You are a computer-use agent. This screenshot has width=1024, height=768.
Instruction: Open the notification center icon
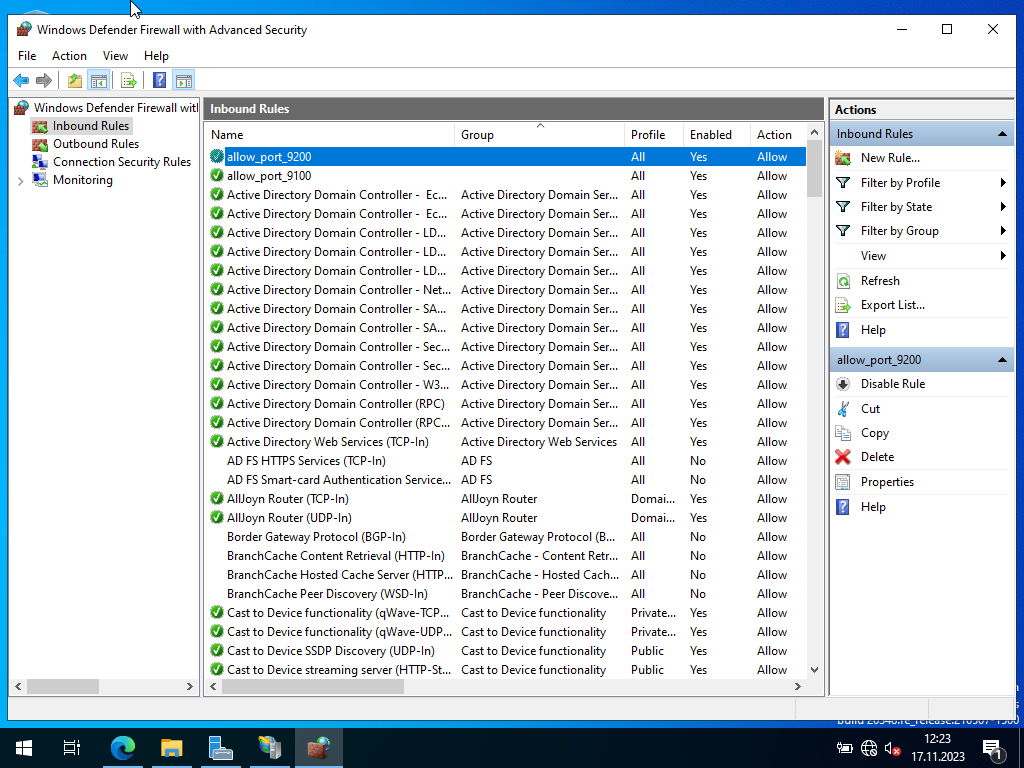(x=993, y=750)
